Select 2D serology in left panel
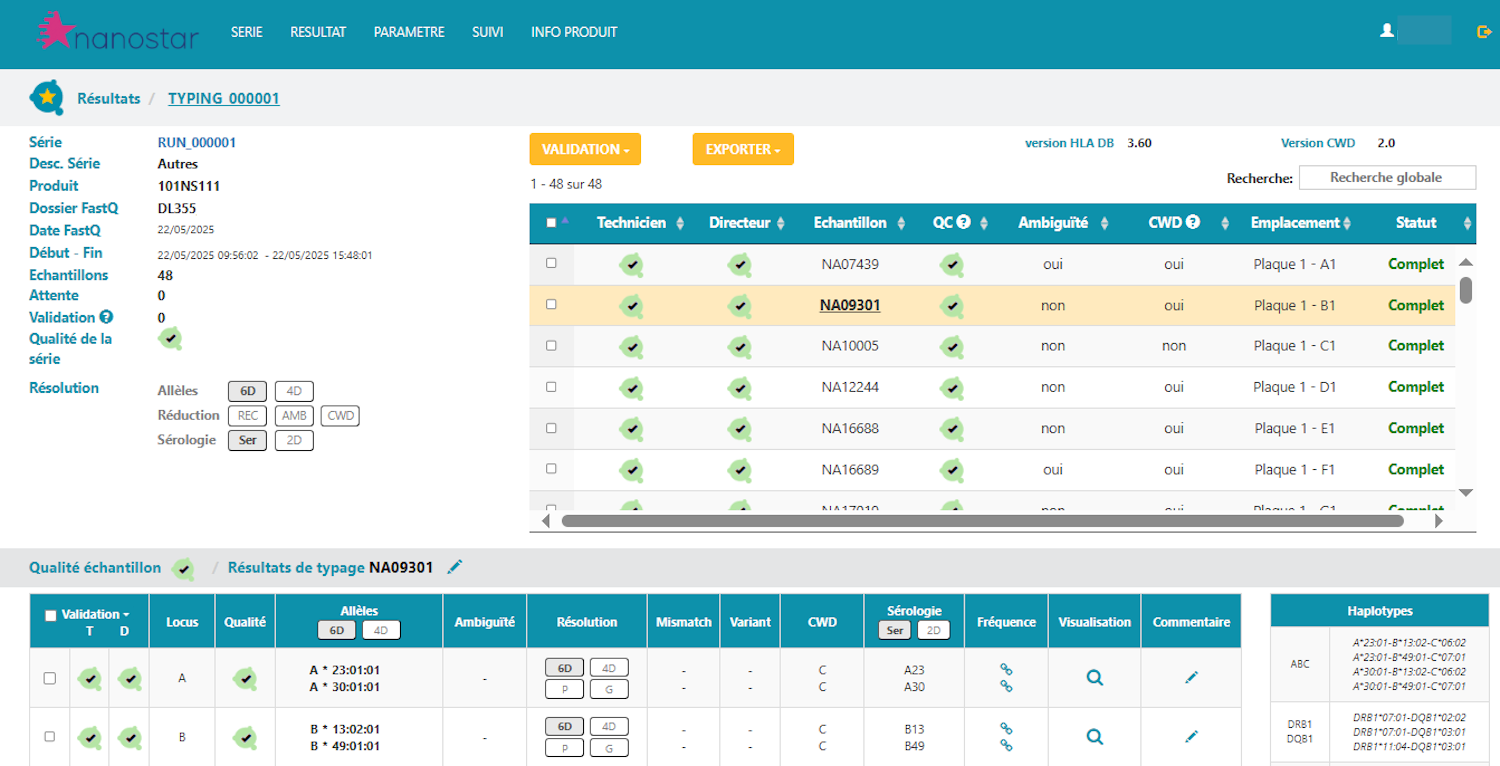The width and height of the screenshot is (1500, 766). [x=294, y=440]
